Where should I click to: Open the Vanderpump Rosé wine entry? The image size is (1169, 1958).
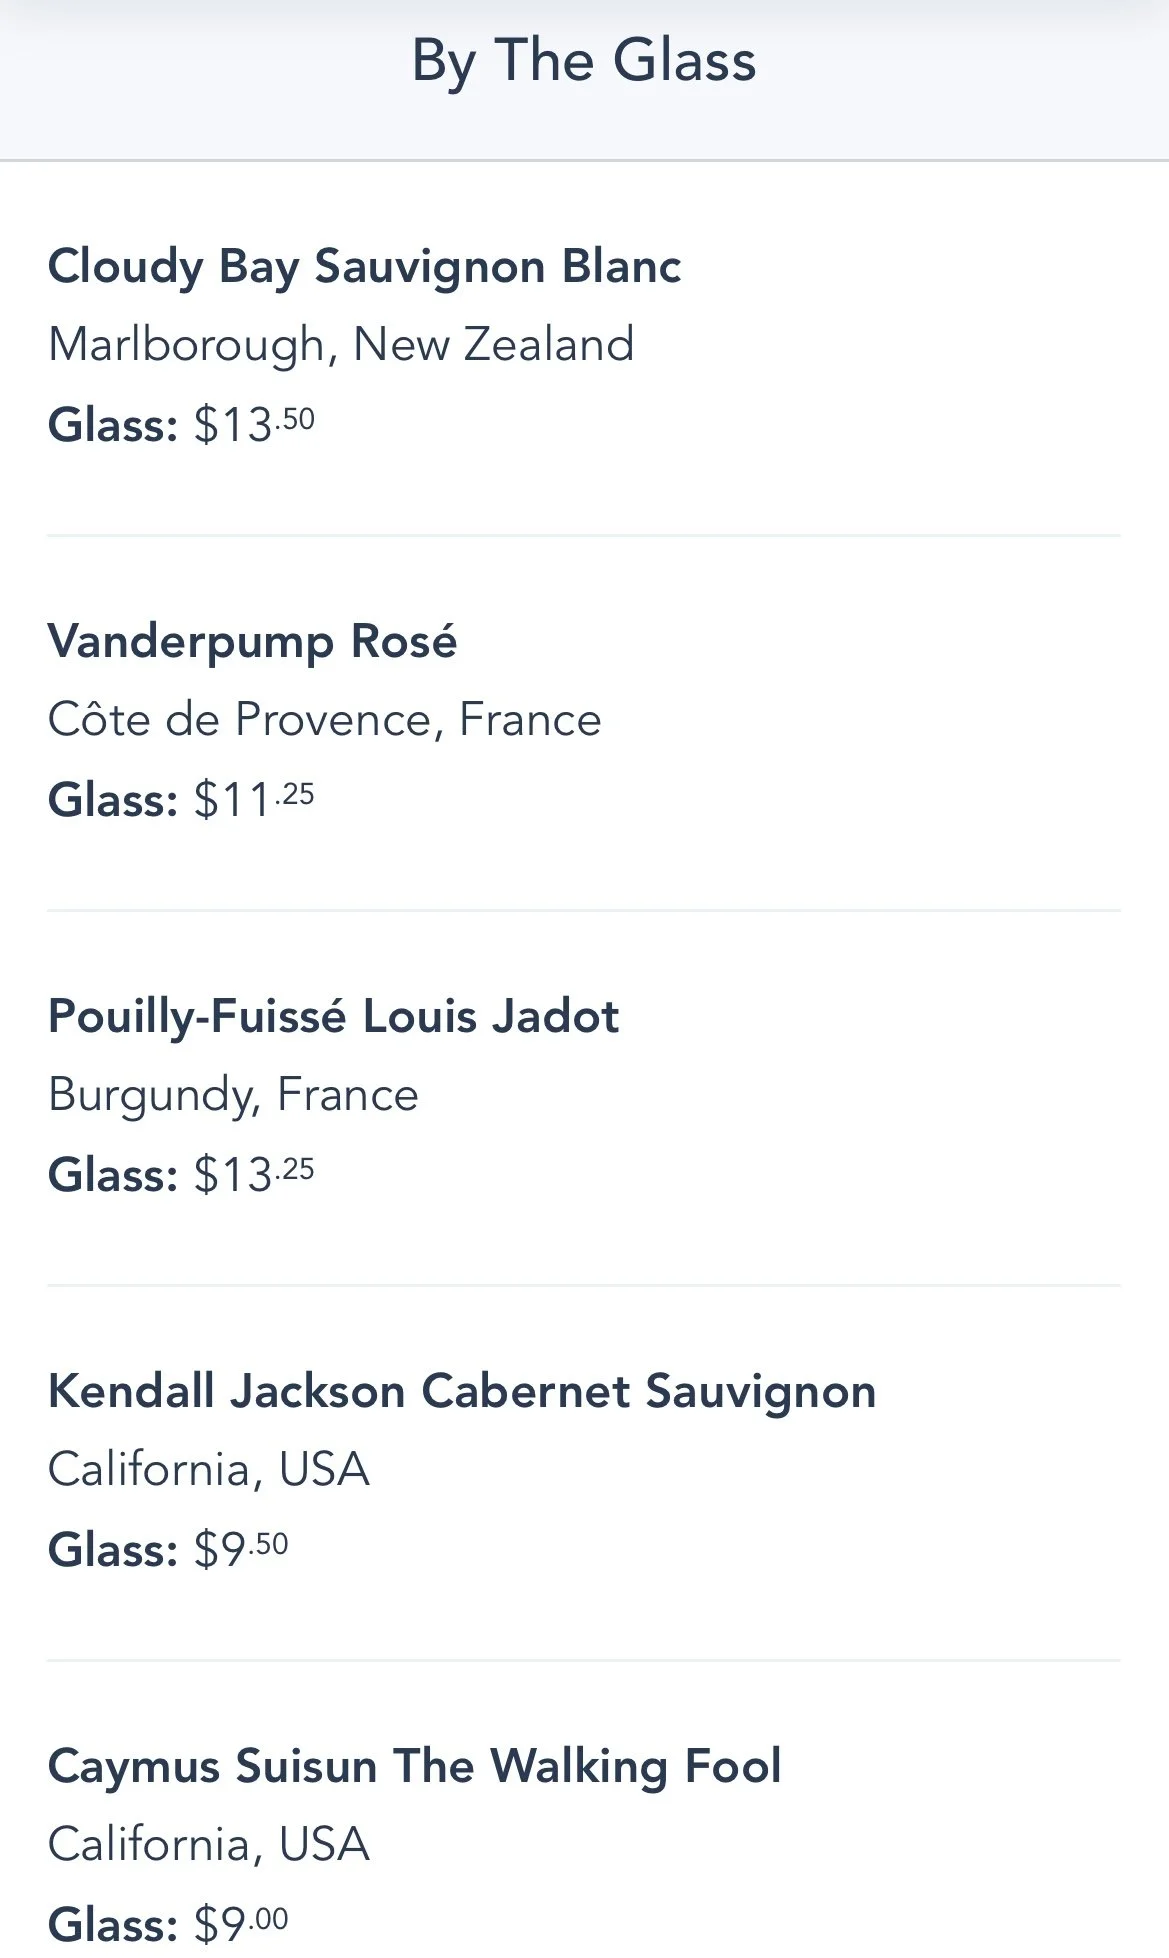[252, 641]
